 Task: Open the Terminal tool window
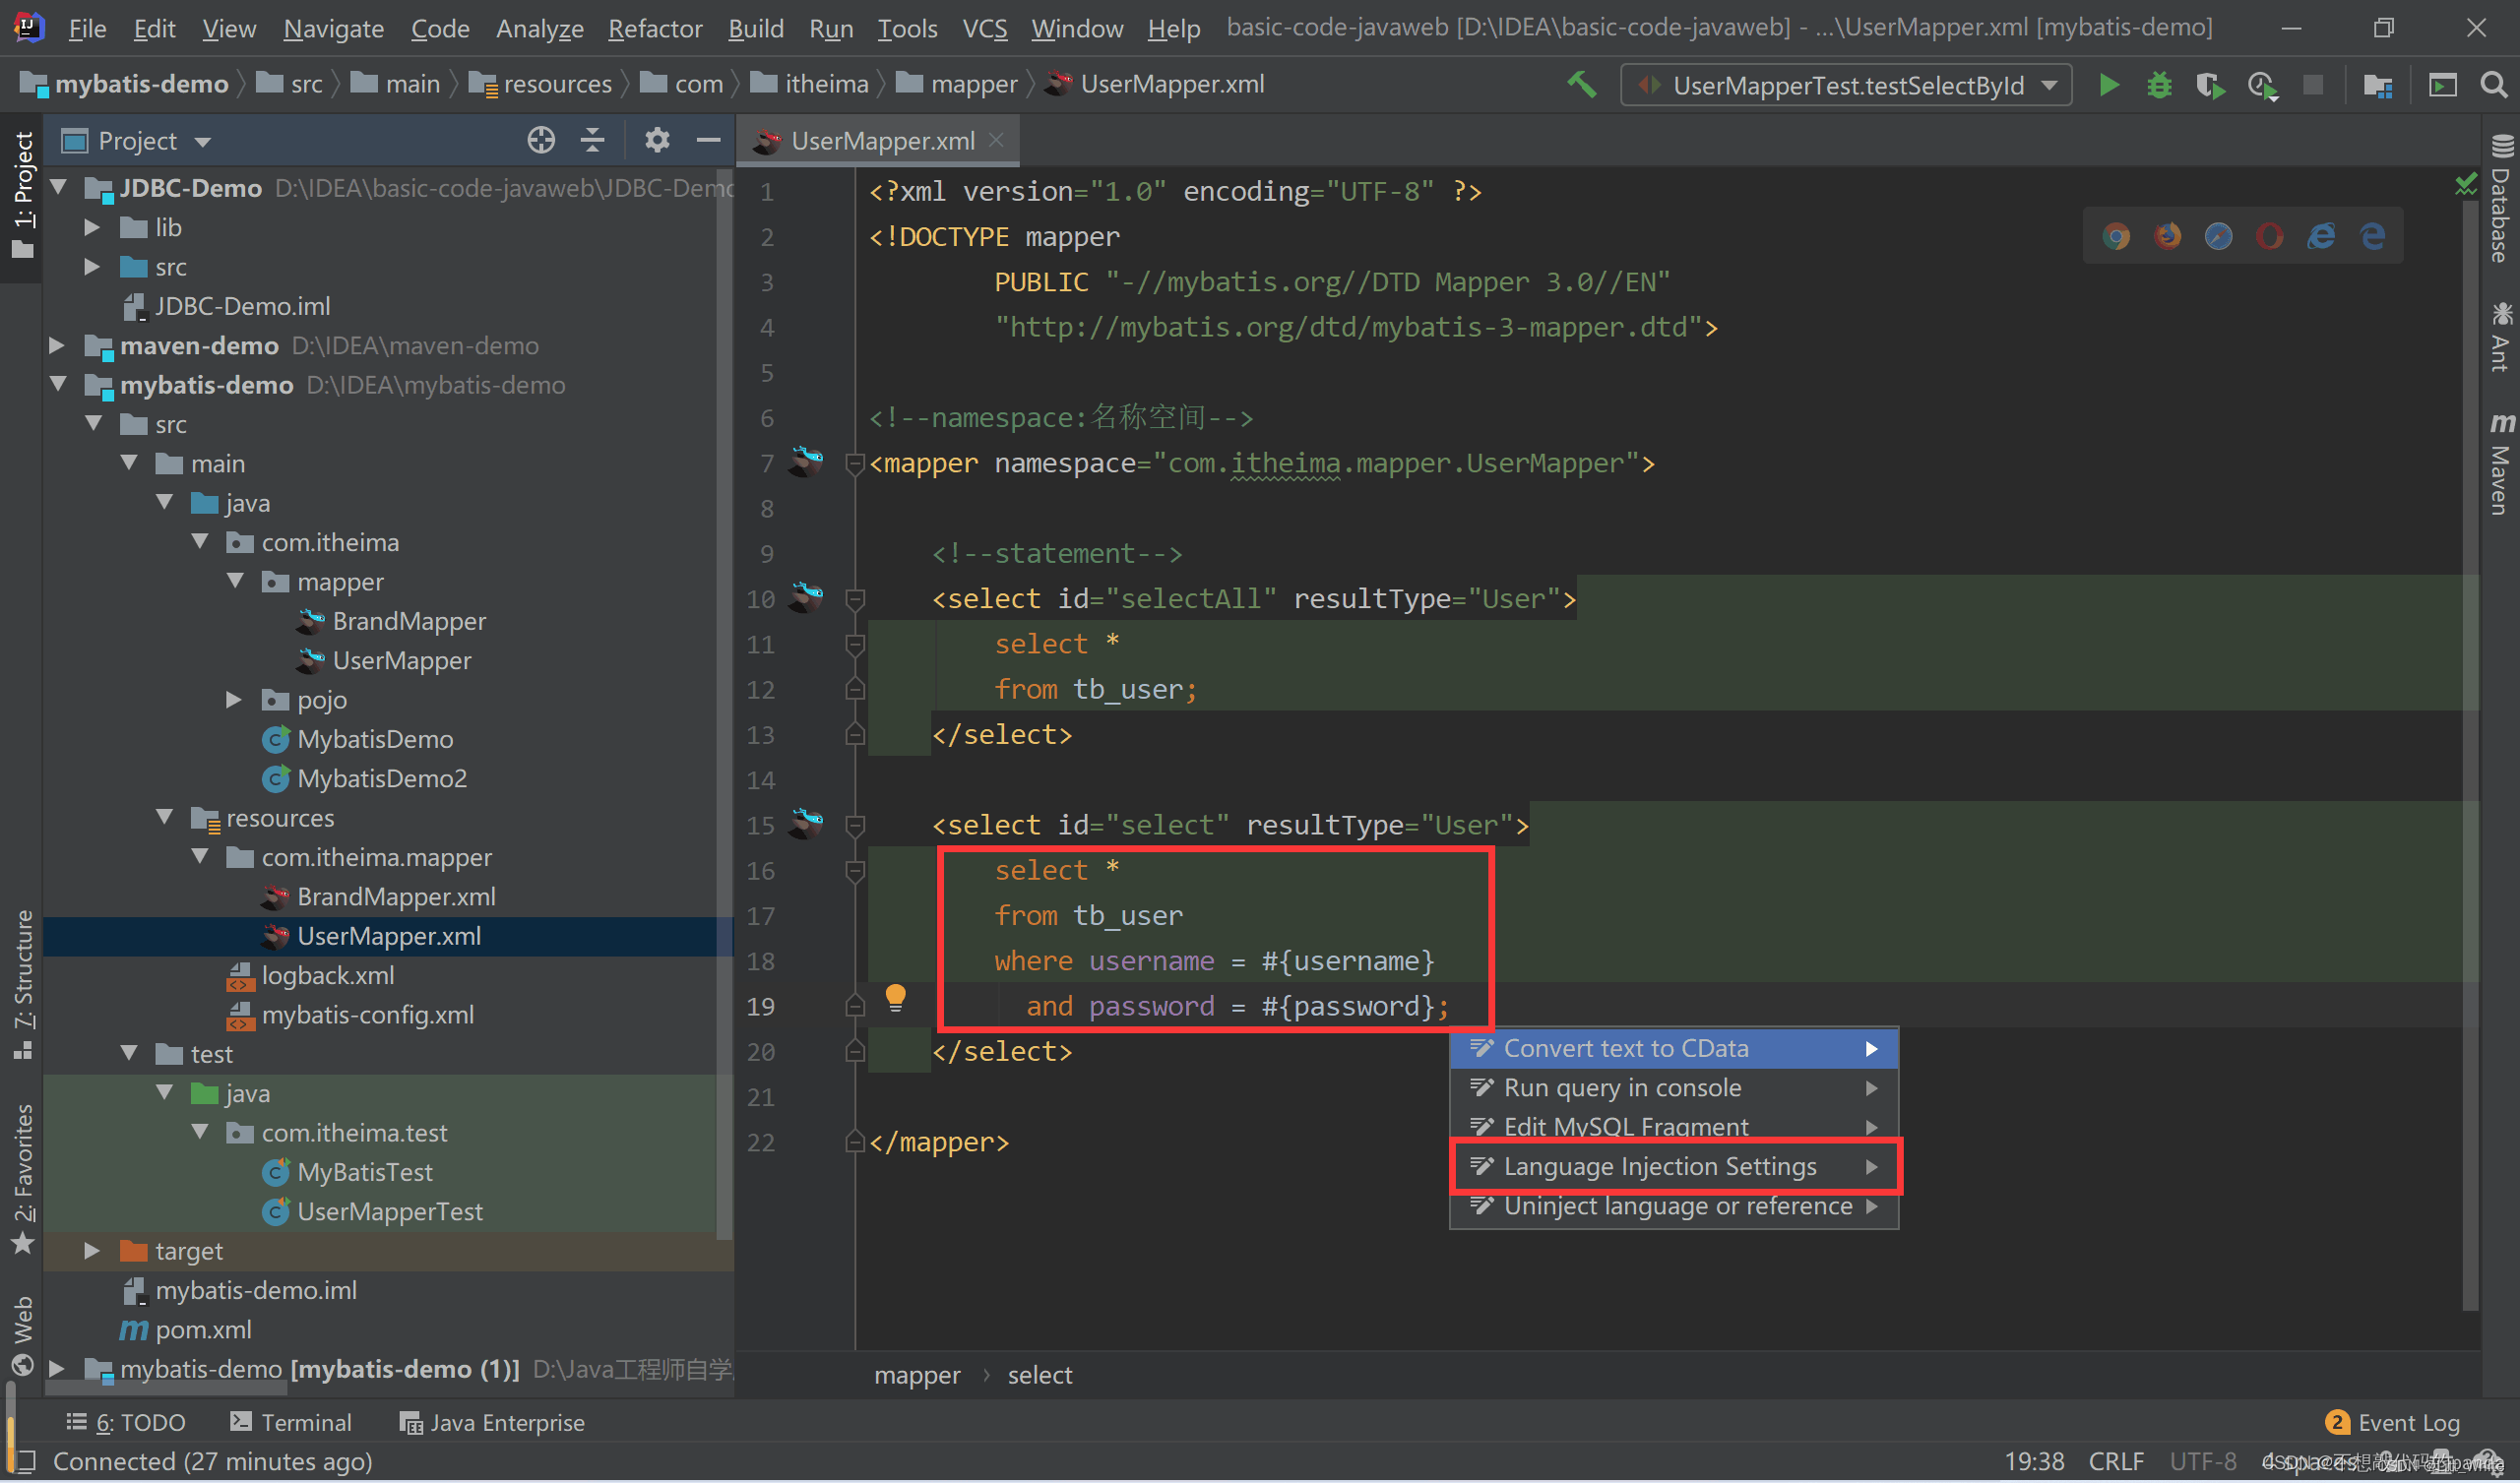(291, 1422)
